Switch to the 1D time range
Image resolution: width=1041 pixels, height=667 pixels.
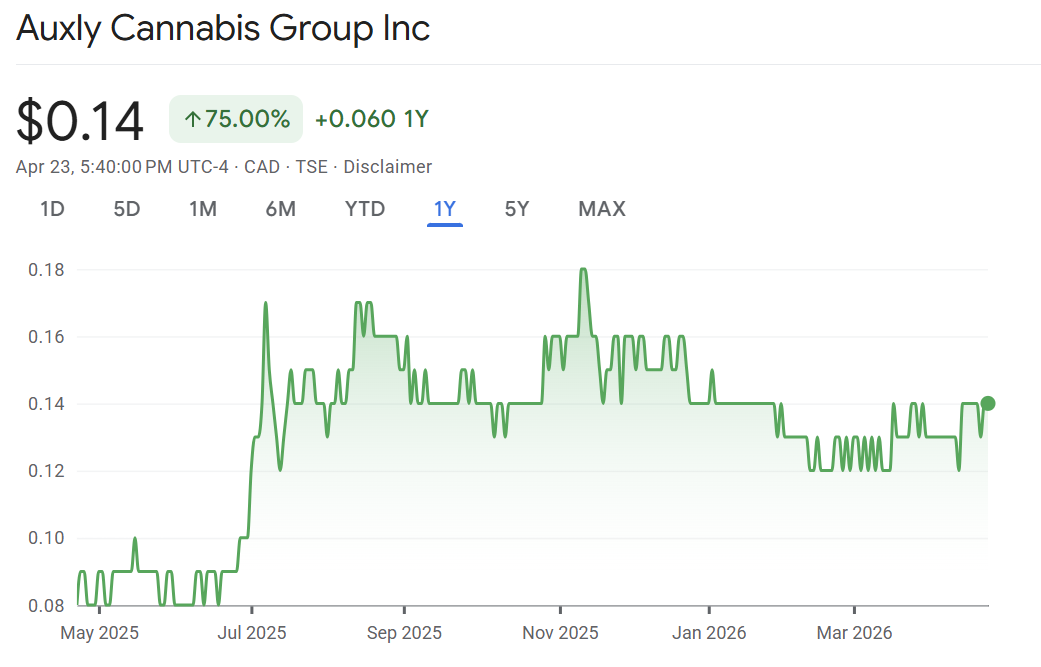pos(52,209)
